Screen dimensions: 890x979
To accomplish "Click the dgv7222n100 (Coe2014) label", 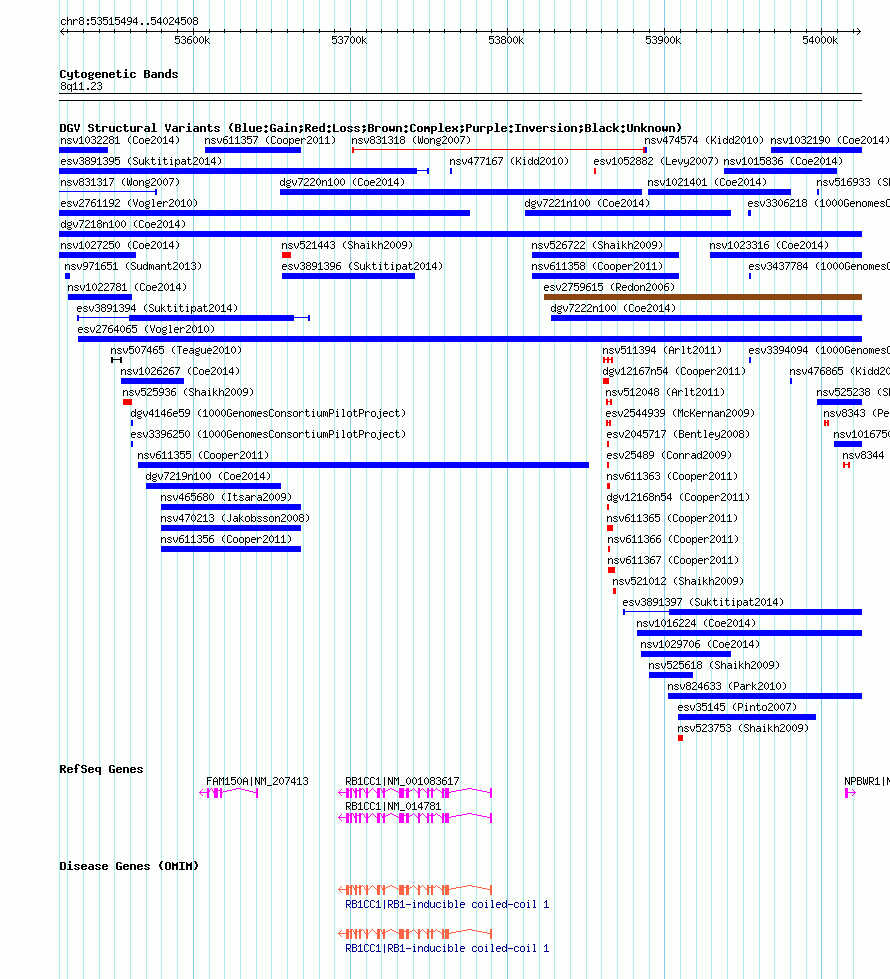I will 613,308.
